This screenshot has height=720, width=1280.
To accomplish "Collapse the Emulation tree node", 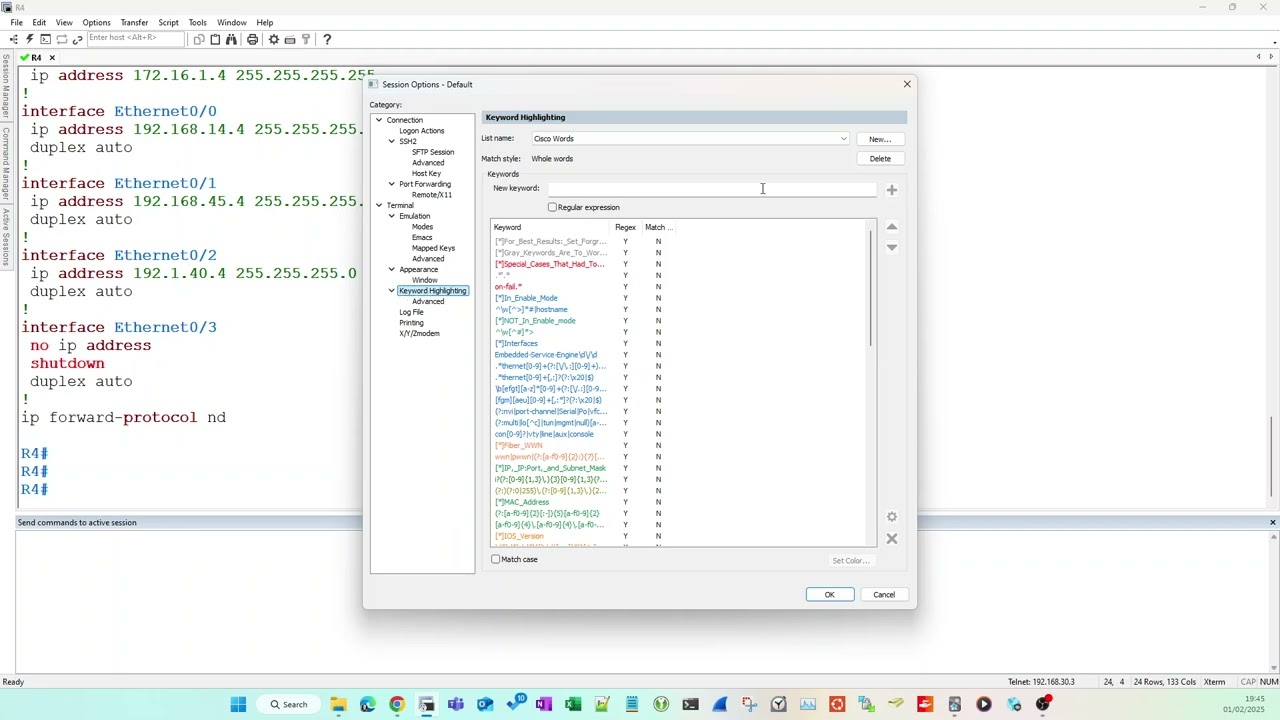I will pyautogui.click(x=392, y=216).
